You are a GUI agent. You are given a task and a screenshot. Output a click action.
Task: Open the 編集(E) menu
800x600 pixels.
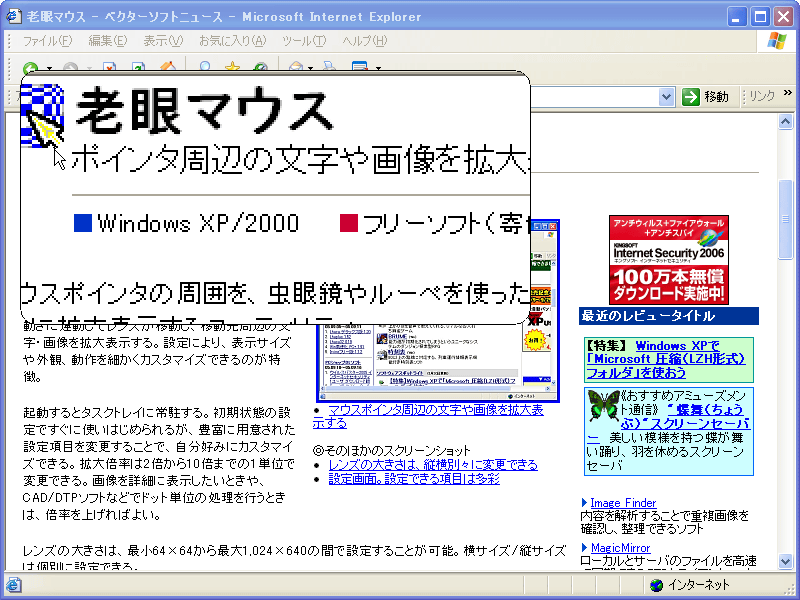(107, 40)
